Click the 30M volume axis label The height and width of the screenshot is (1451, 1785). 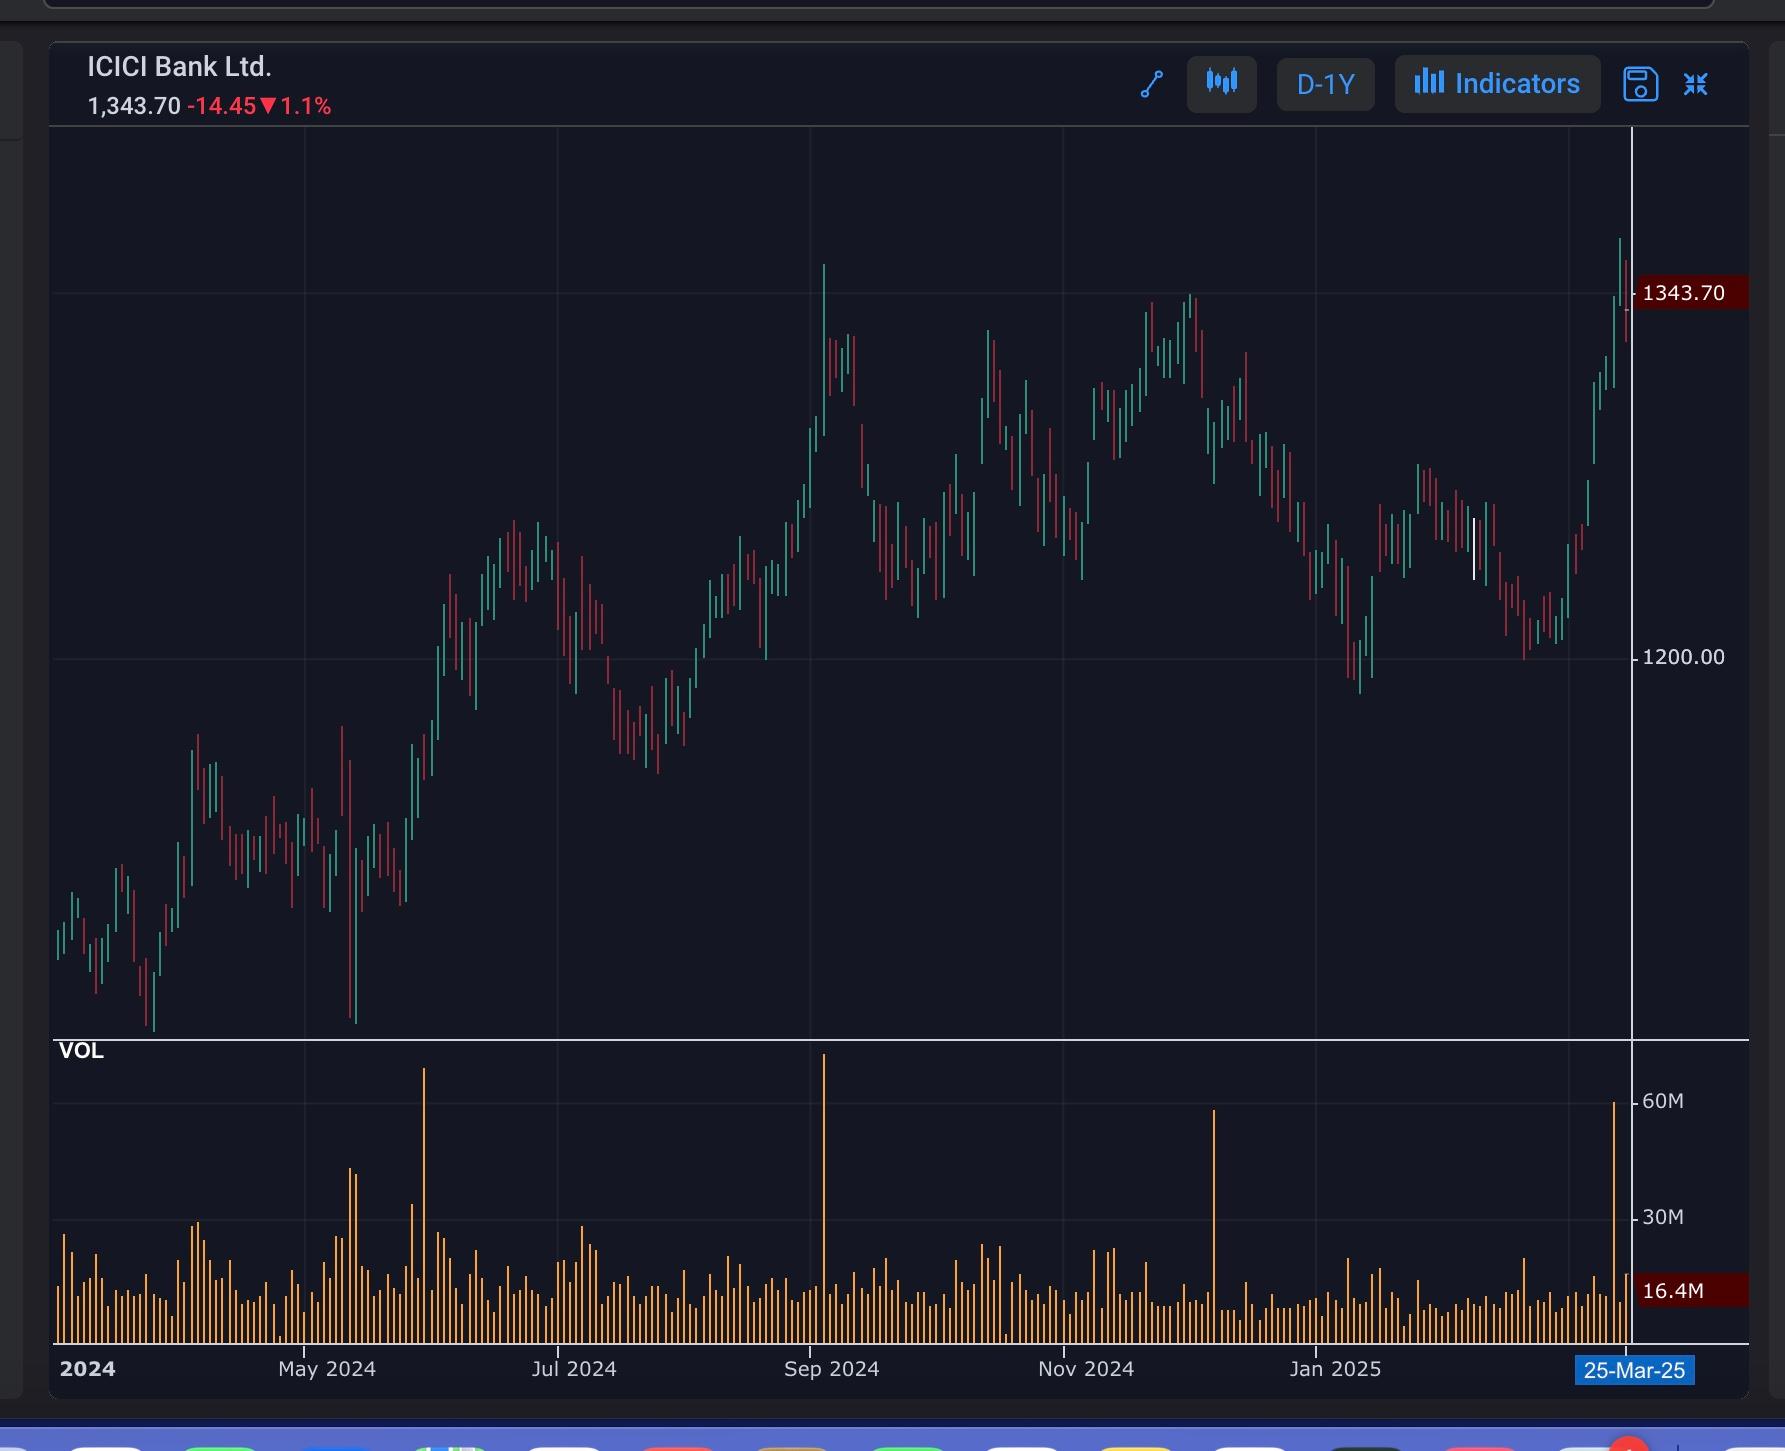[x=1663, y=1217]
